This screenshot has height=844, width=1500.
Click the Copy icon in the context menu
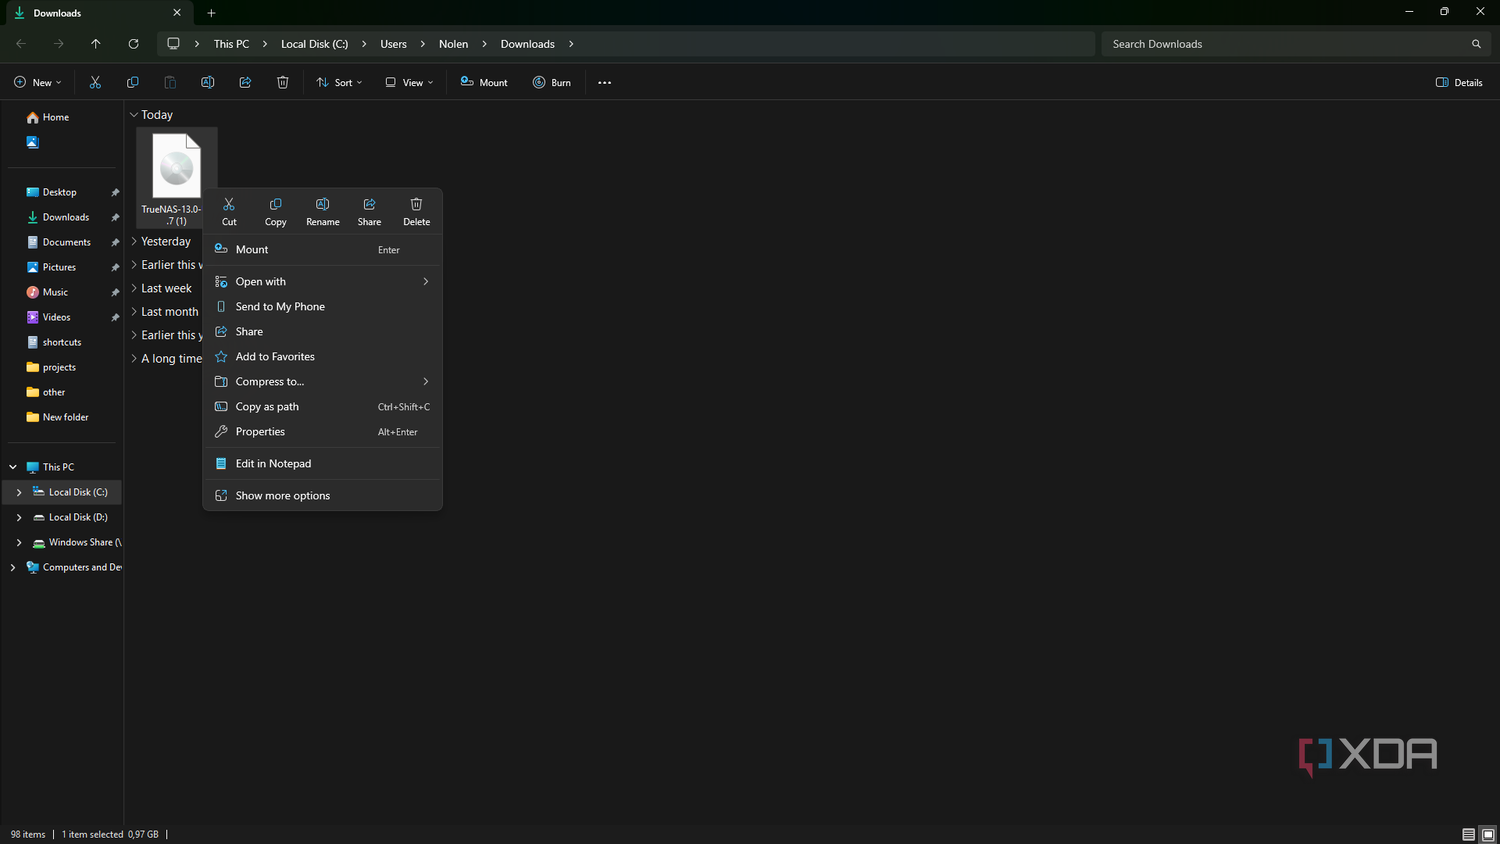click(x=276, y=204)
